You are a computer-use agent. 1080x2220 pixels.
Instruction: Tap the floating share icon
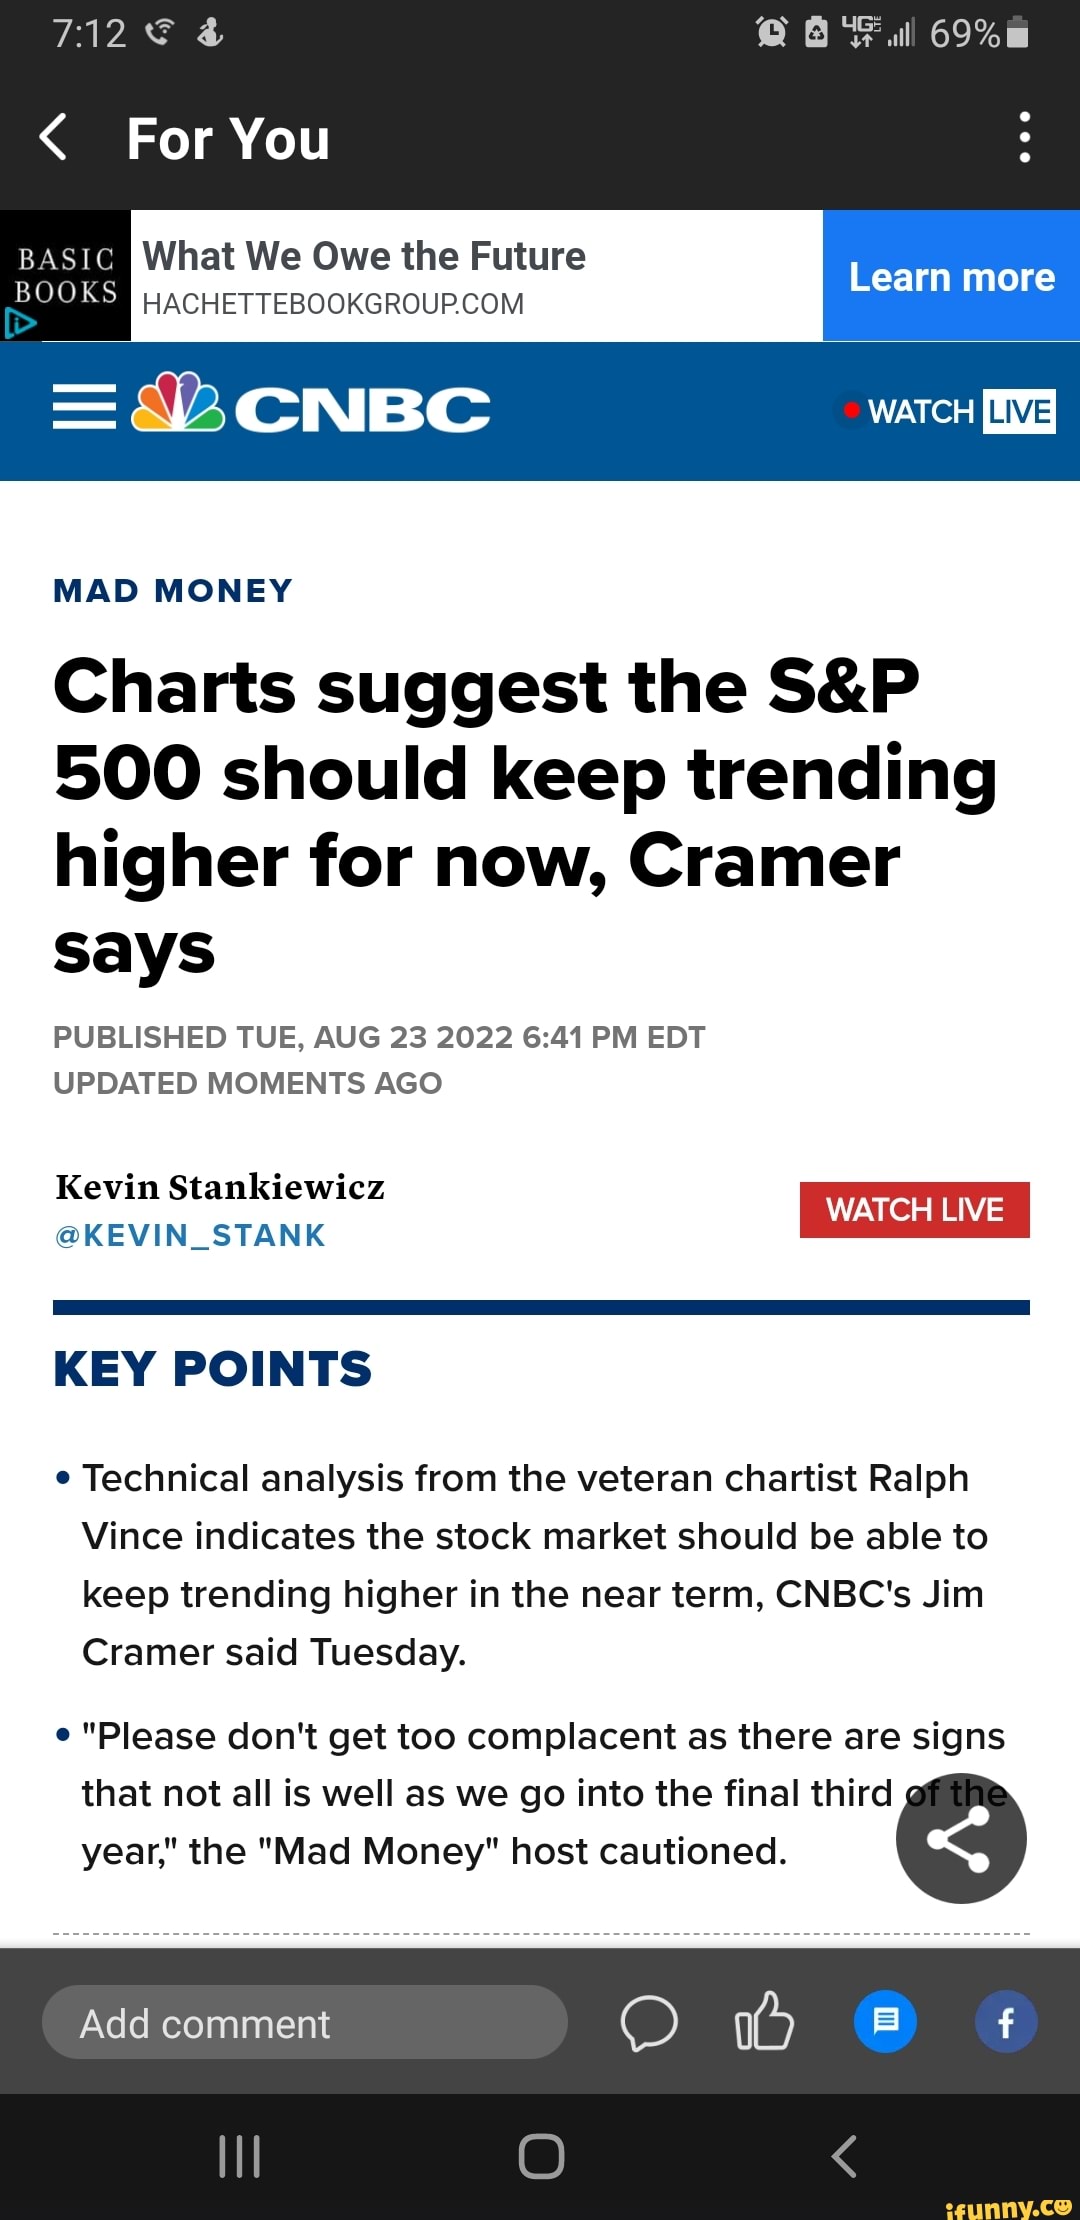(x=961, y=1838)
